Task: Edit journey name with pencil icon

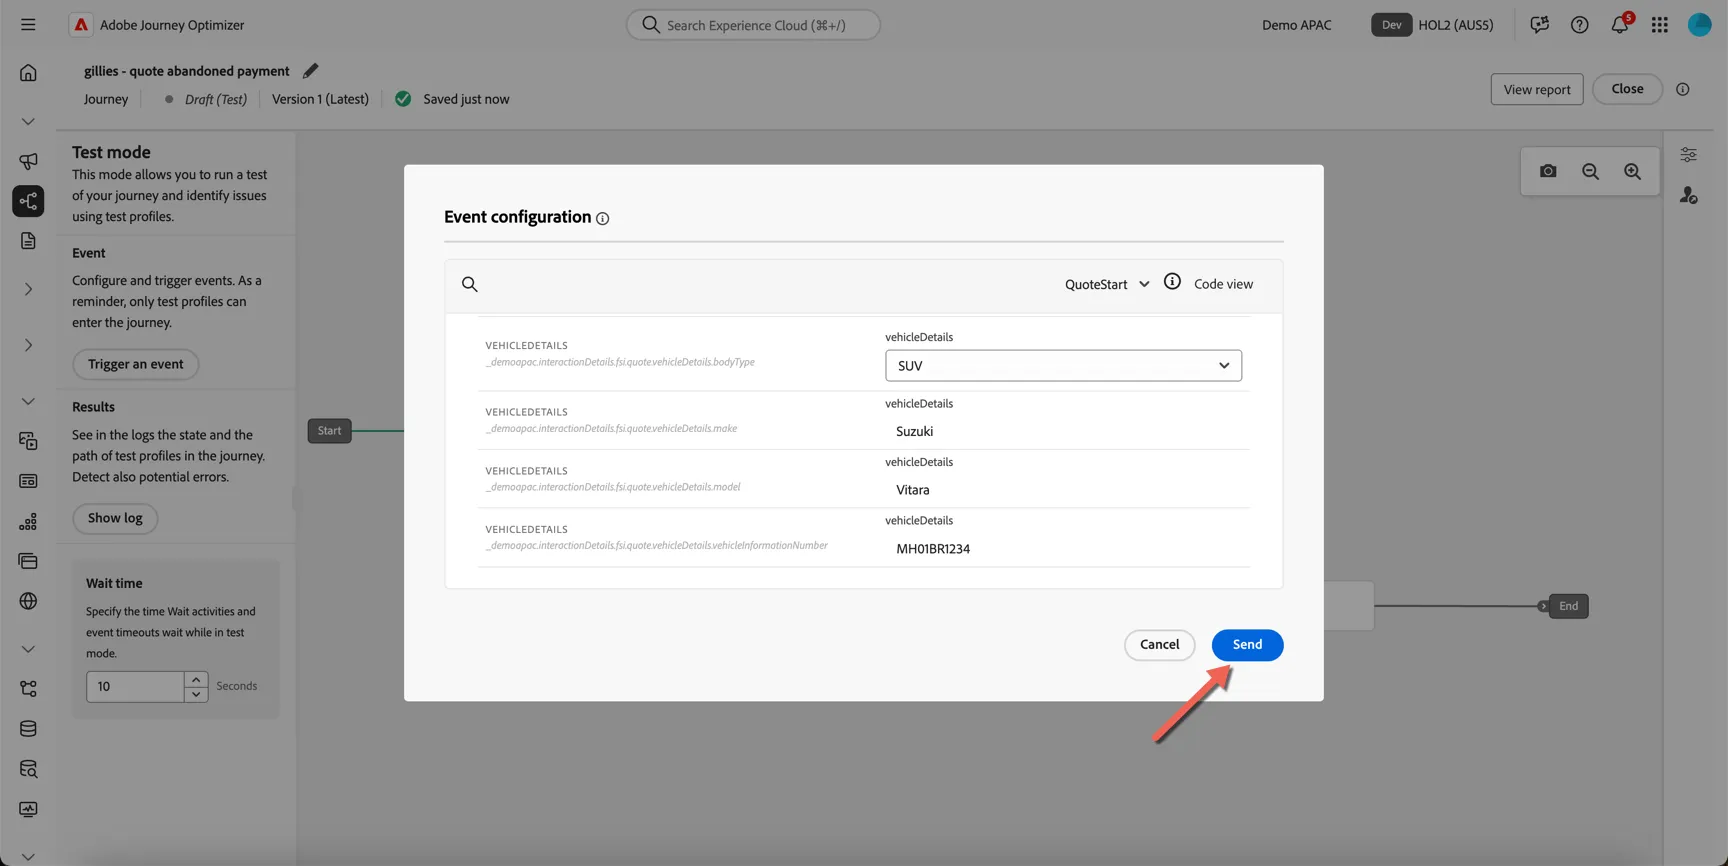Action: pyautogui.click(x=310, y=71)
